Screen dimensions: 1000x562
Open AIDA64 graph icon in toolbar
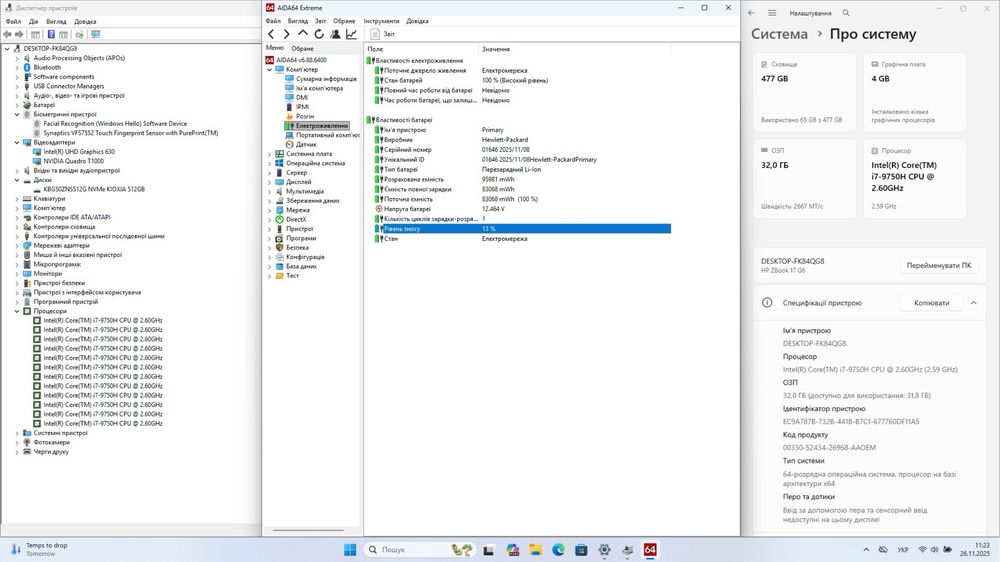coord(351,34)
